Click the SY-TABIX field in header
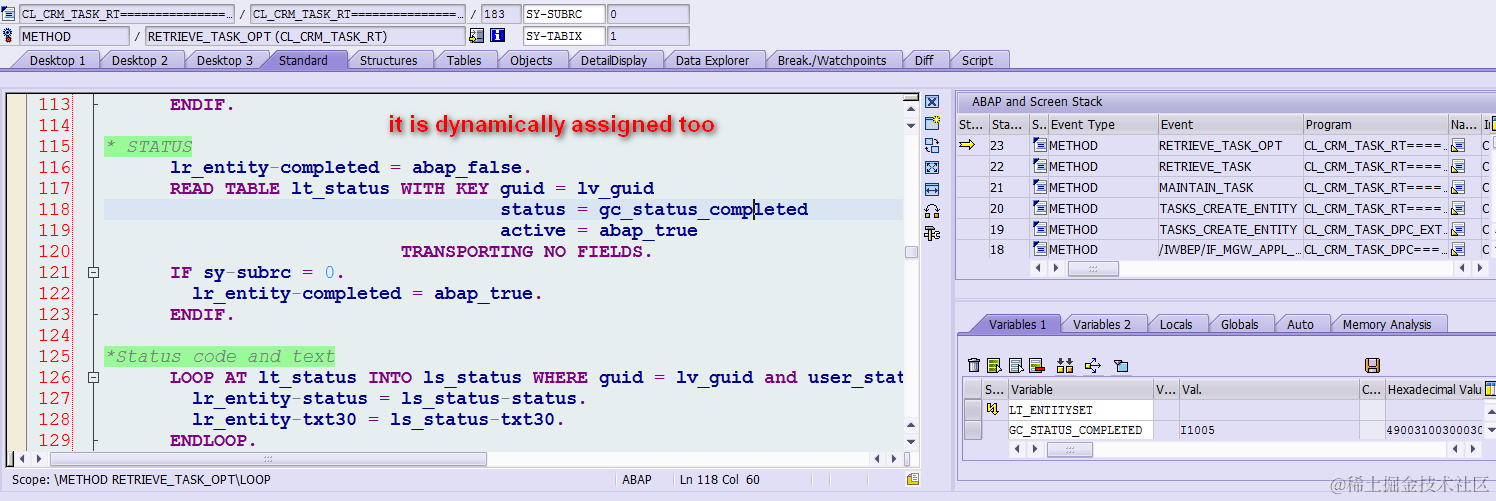Image resolution: width=1496 pixels, height=501 pixels. [x=564, y=36]
